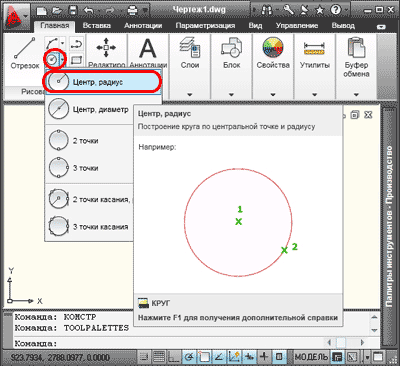Expand the Блок panel arrow

click(x=232, y=95)
